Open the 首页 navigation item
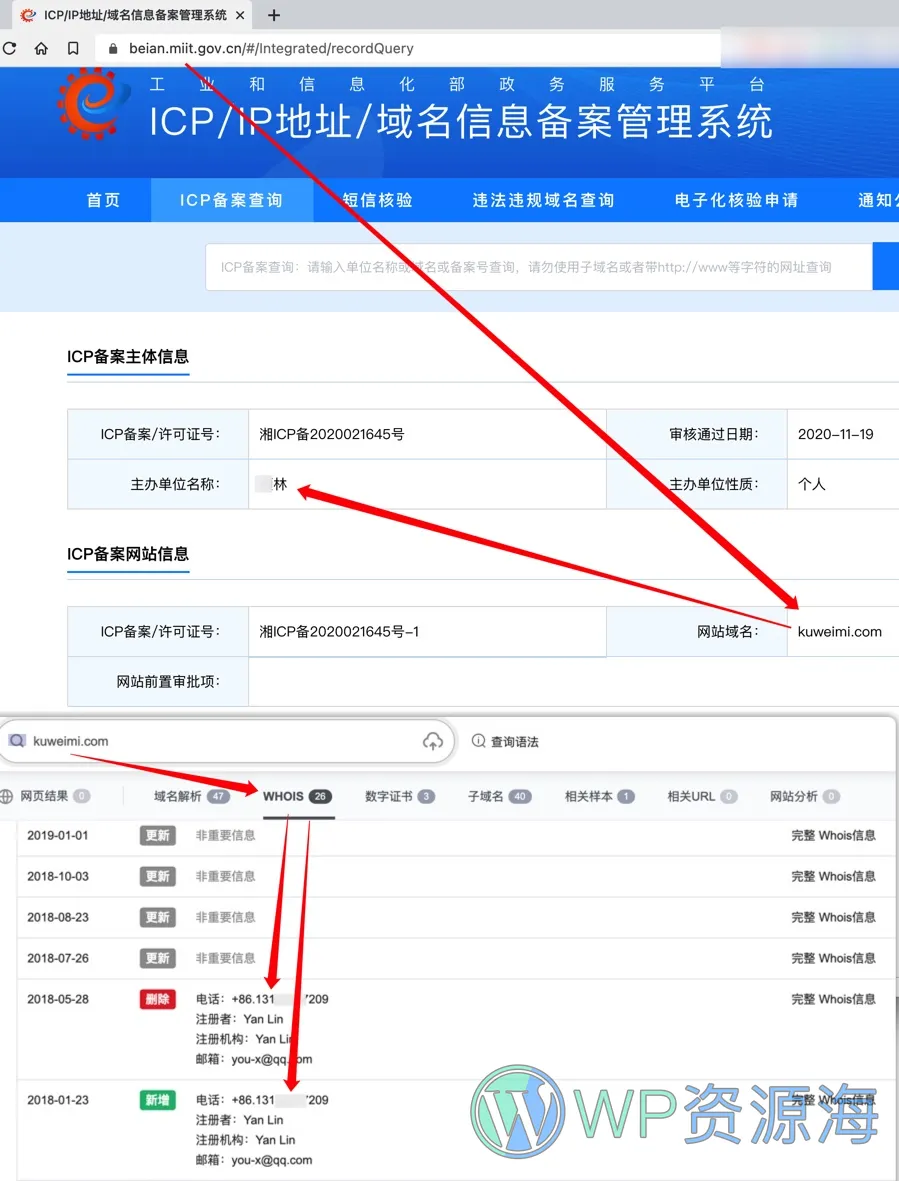 tap(103, 200)
